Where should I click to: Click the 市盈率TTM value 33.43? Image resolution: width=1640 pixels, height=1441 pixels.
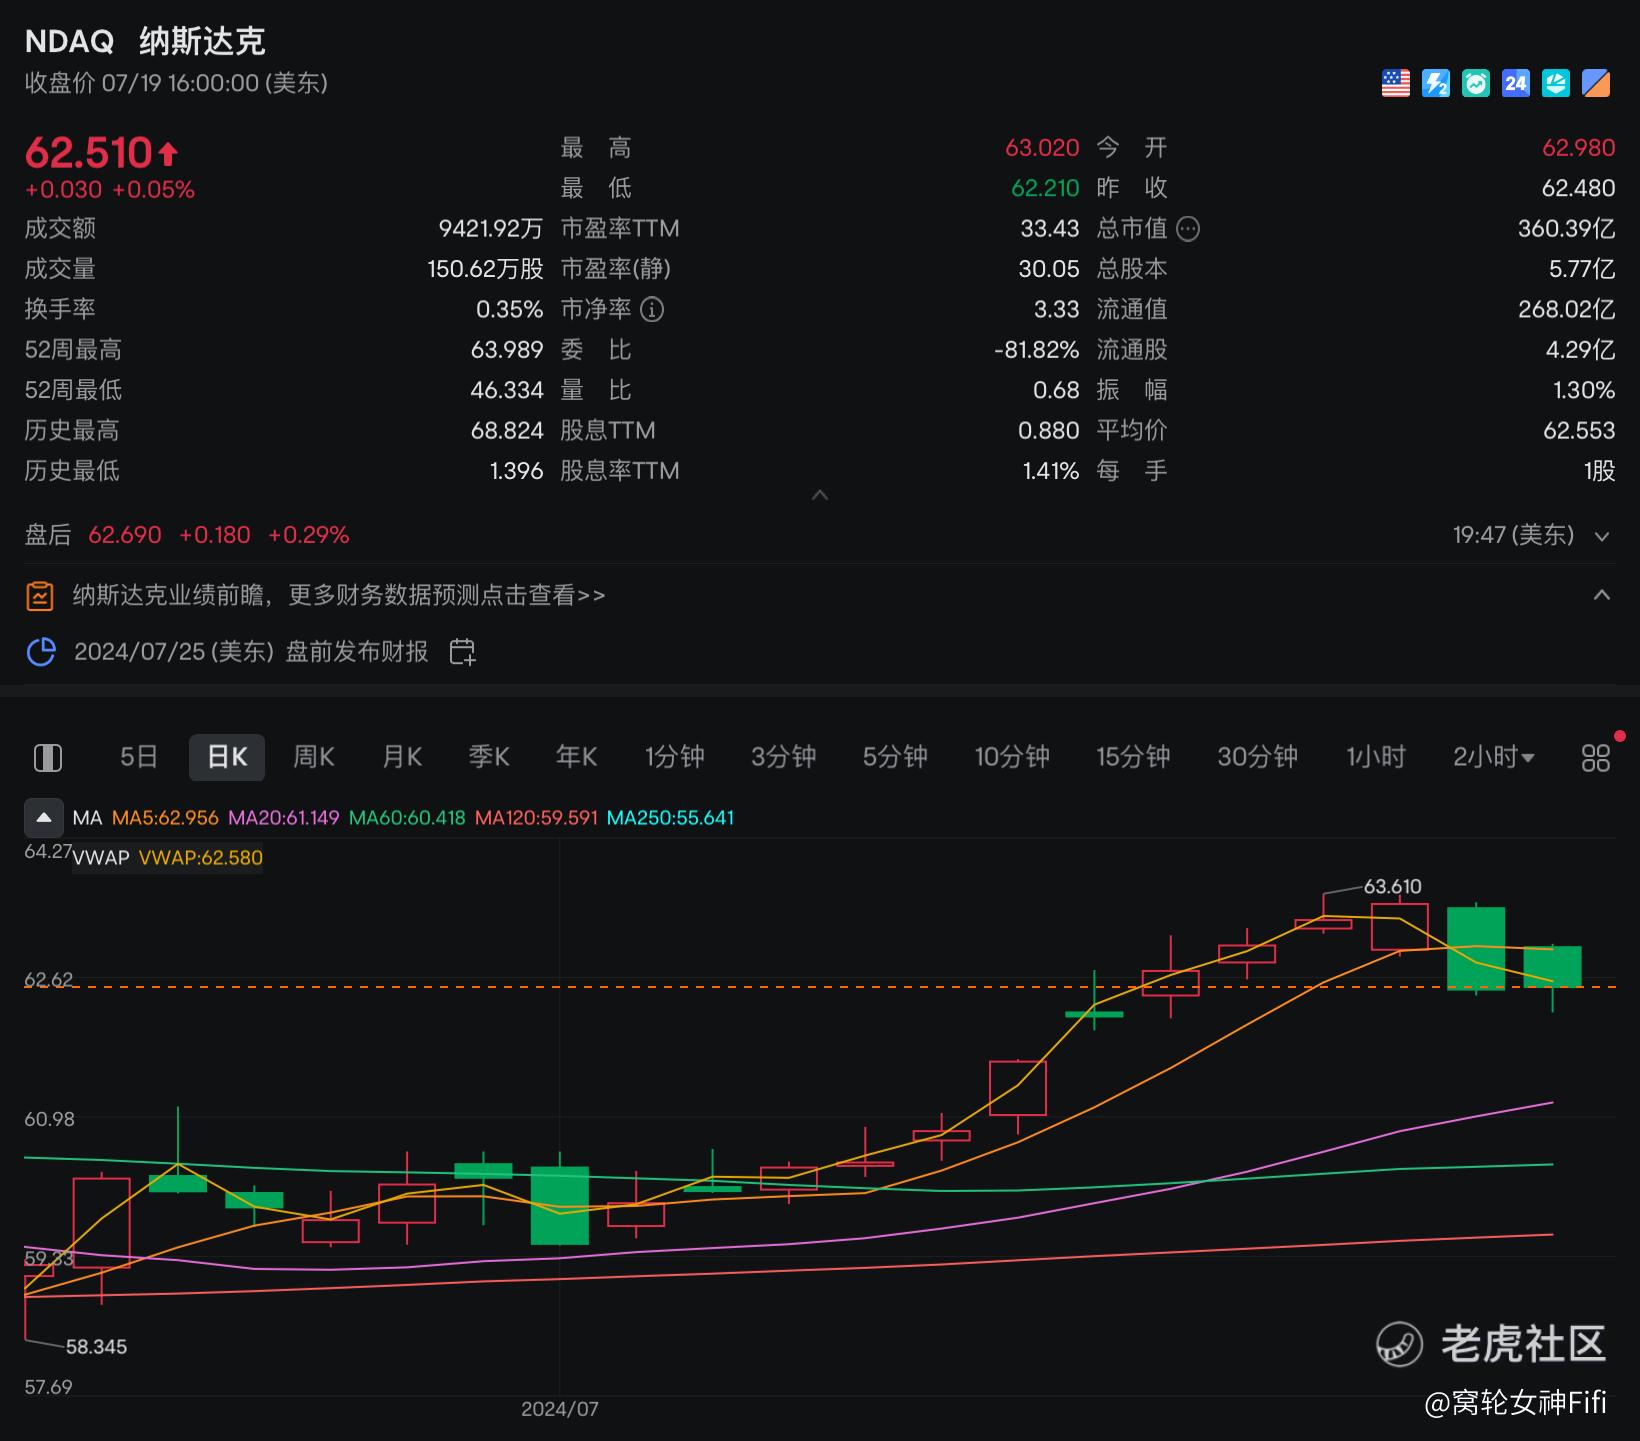click(1050, 229)
